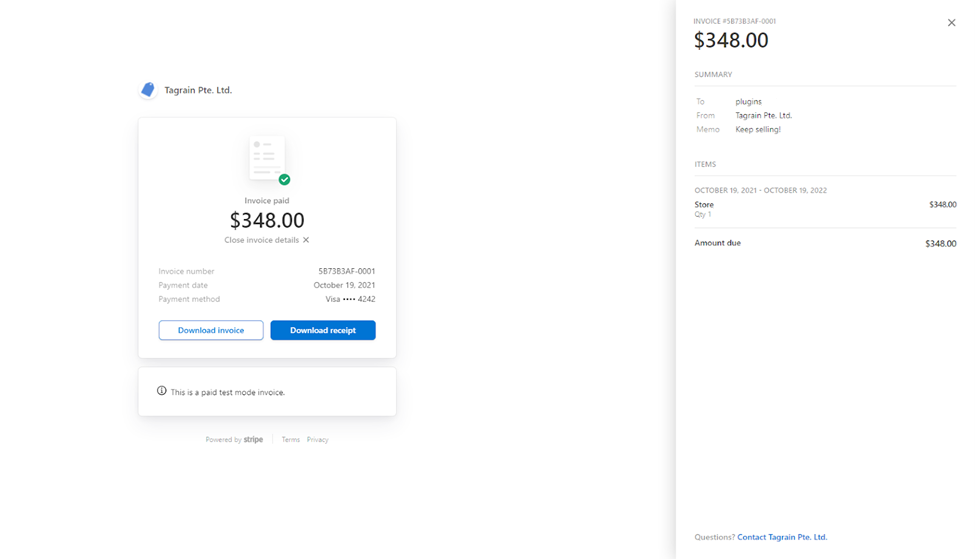Image resolution: width=975 pixels, height=559 pixels.
Task: Click the Store line item in panel
Action: [704, 205]
